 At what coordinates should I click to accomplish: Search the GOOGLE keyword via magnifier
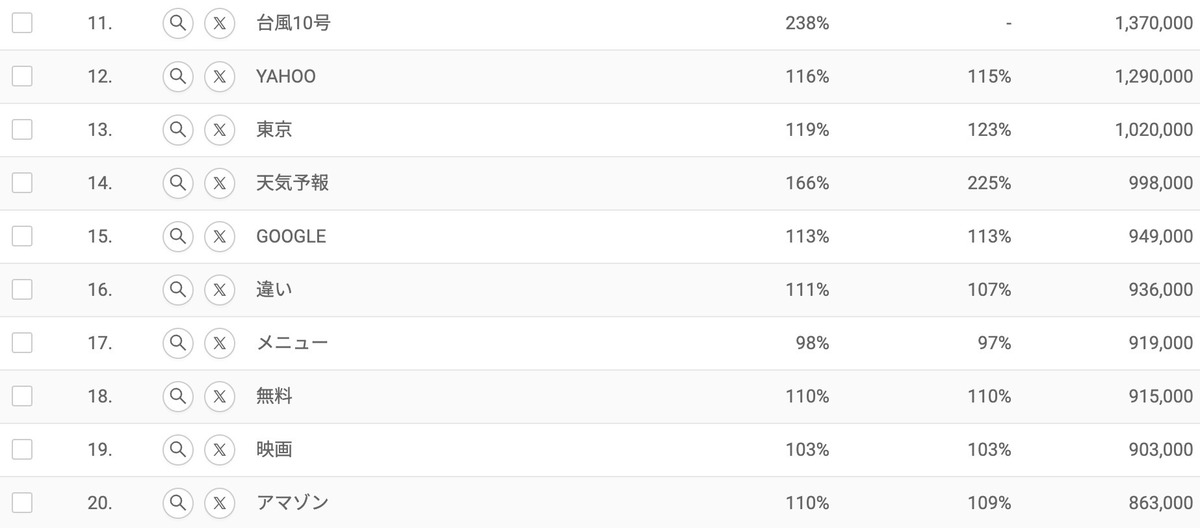(178, 236)
